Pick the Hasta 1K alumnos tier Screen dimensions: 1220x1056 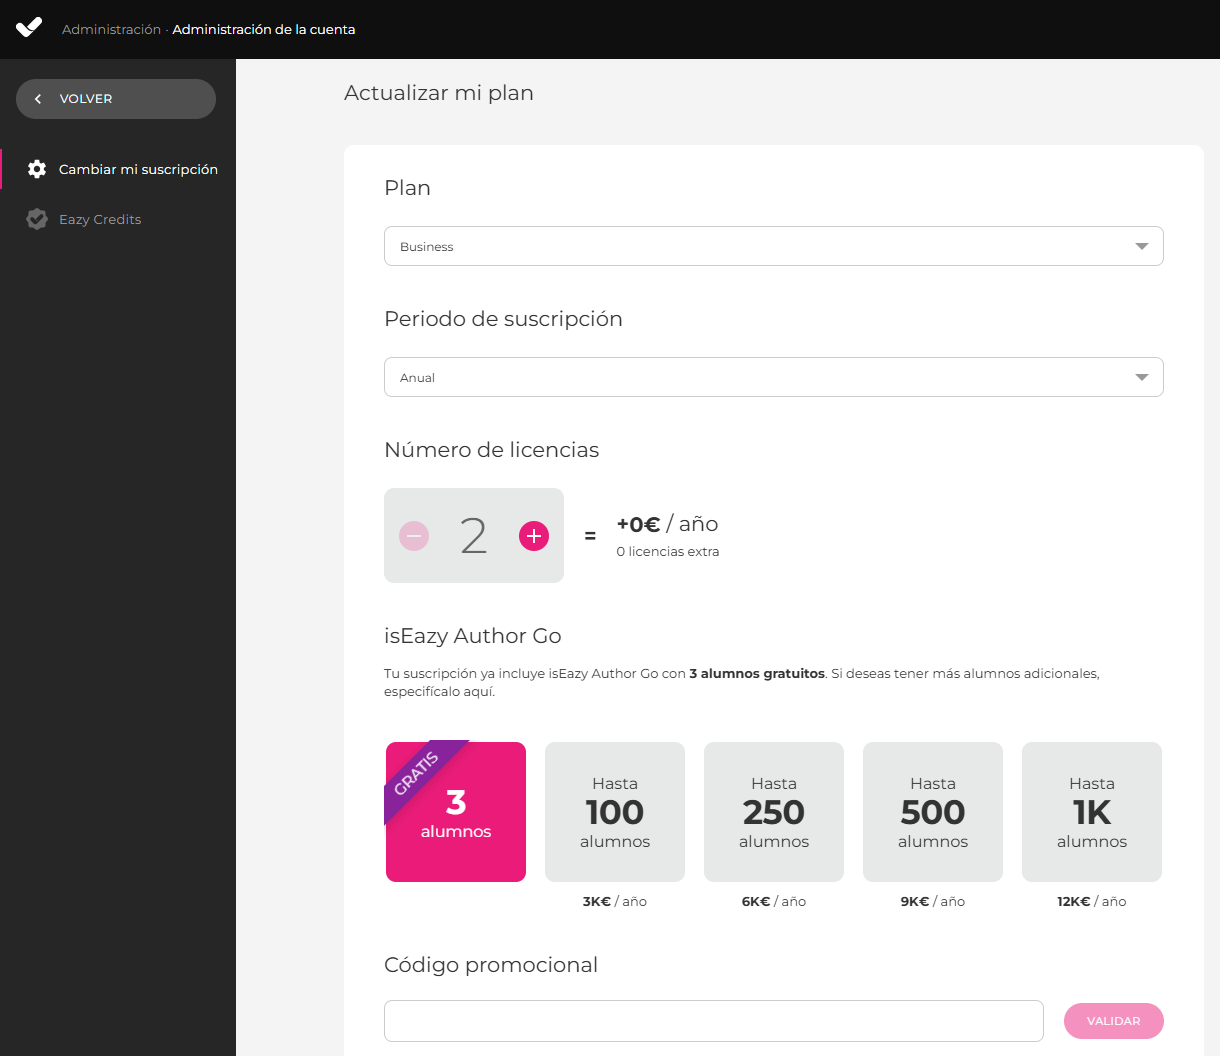tap(1092, 812)
